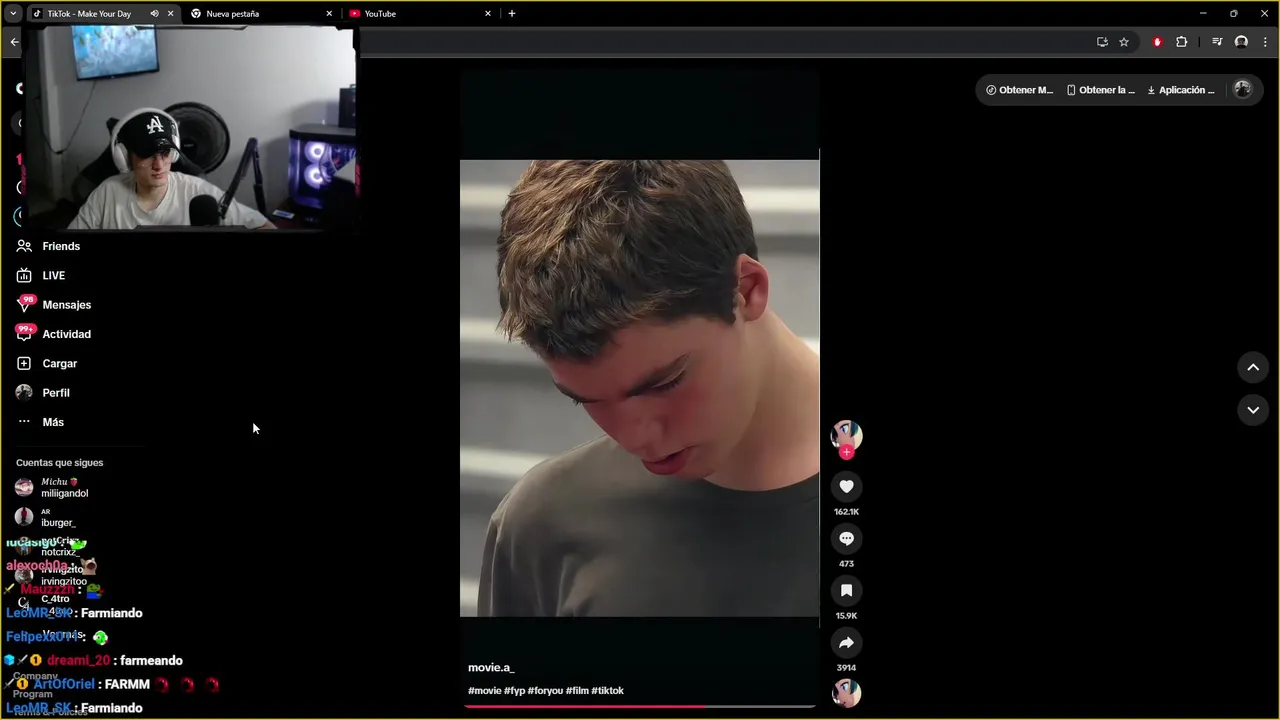Image resolution: width=1280 pixels, height=720 pixels.
Task: Open the media control playlist icon
Action: (x=1217, y=42)
